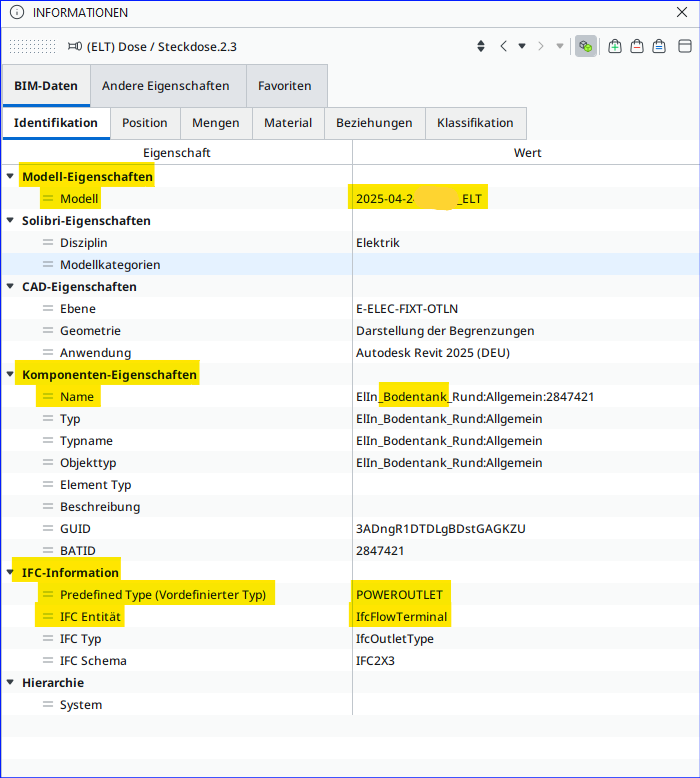
Task: Click the empty selection basket icon
Action: pyautogui.click(x=637, y=47)
